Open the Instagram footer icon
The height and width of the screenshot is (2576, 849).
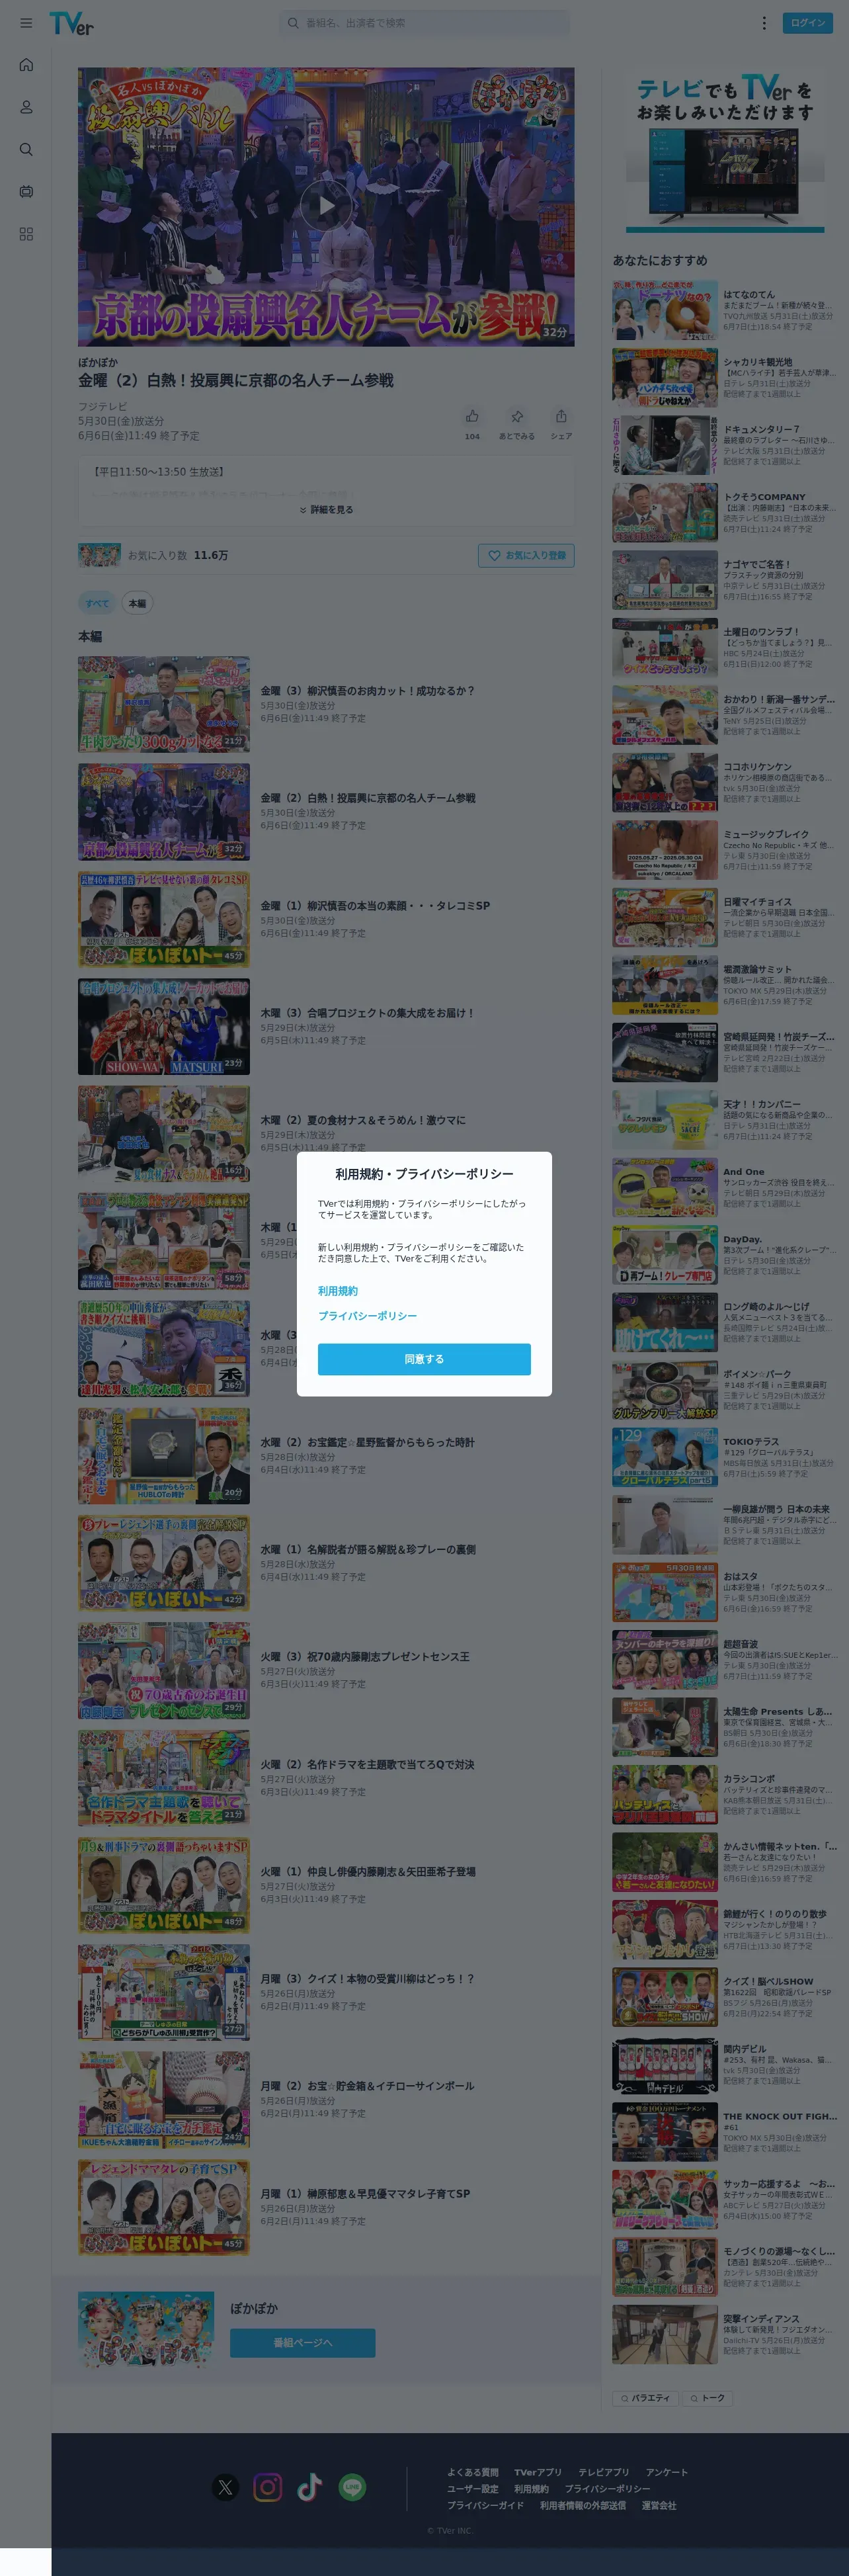(x=268, y=2487)
